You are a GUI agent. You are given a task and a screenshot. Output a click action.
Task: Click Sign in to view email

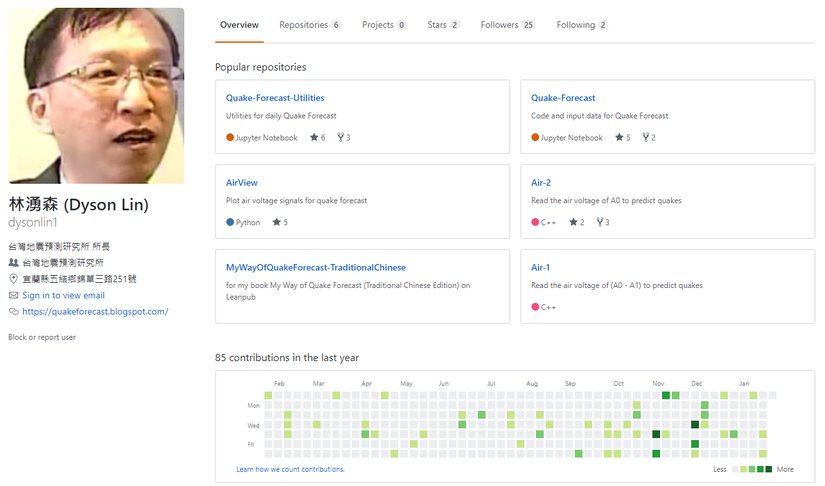pyautogui.click(x=63, y=295)
